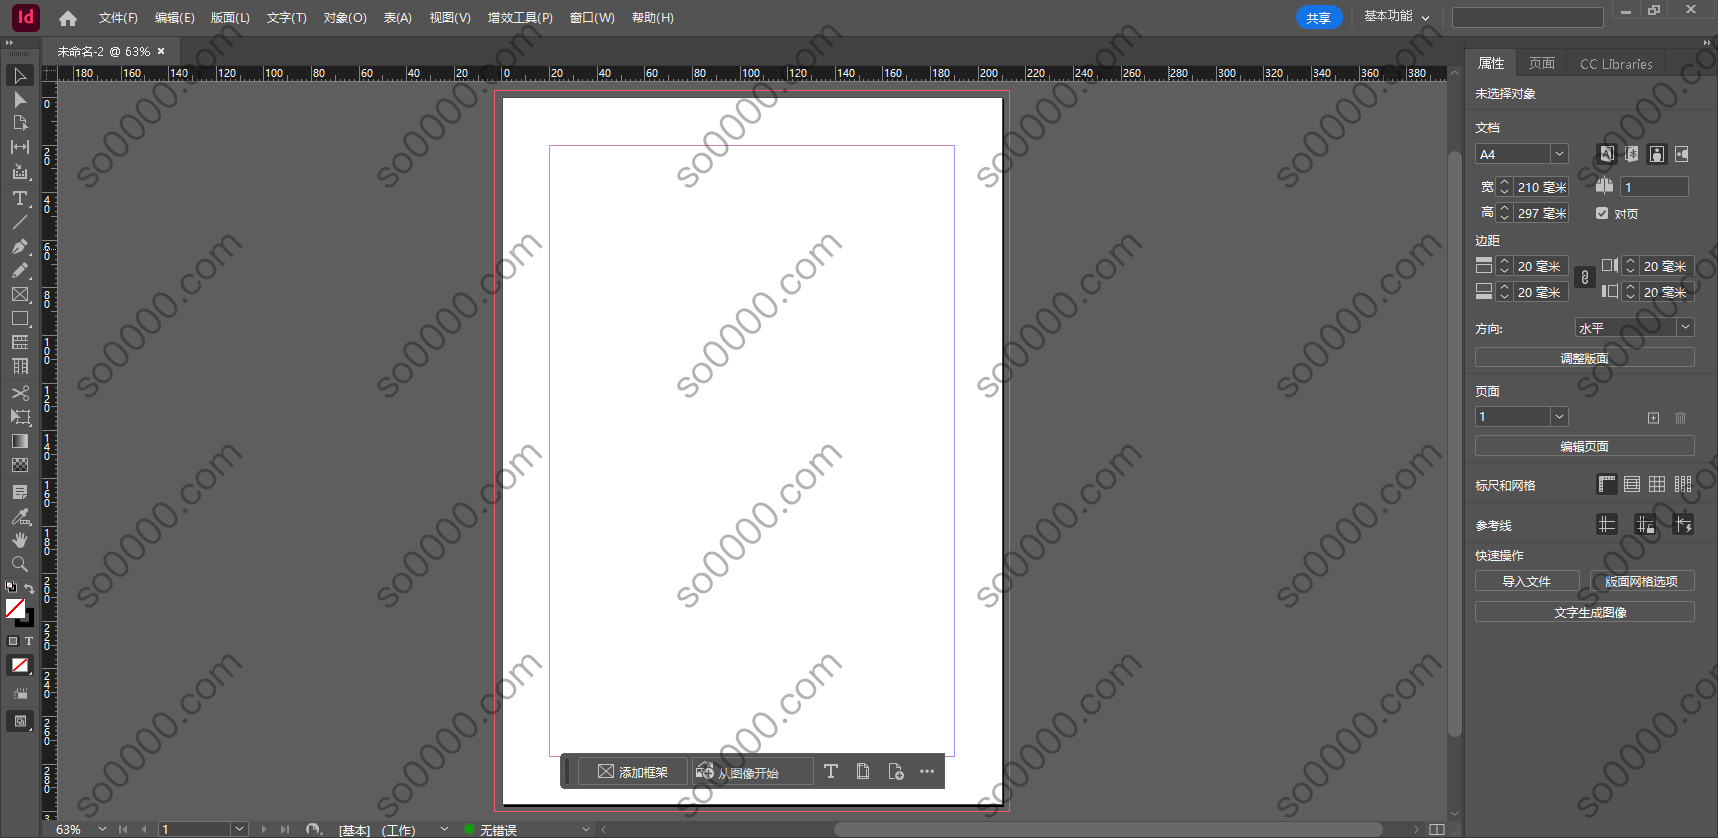Click the fill color swatch in toolbox
This screenshot has width=1718, height=838.
(x=15, y=608)
